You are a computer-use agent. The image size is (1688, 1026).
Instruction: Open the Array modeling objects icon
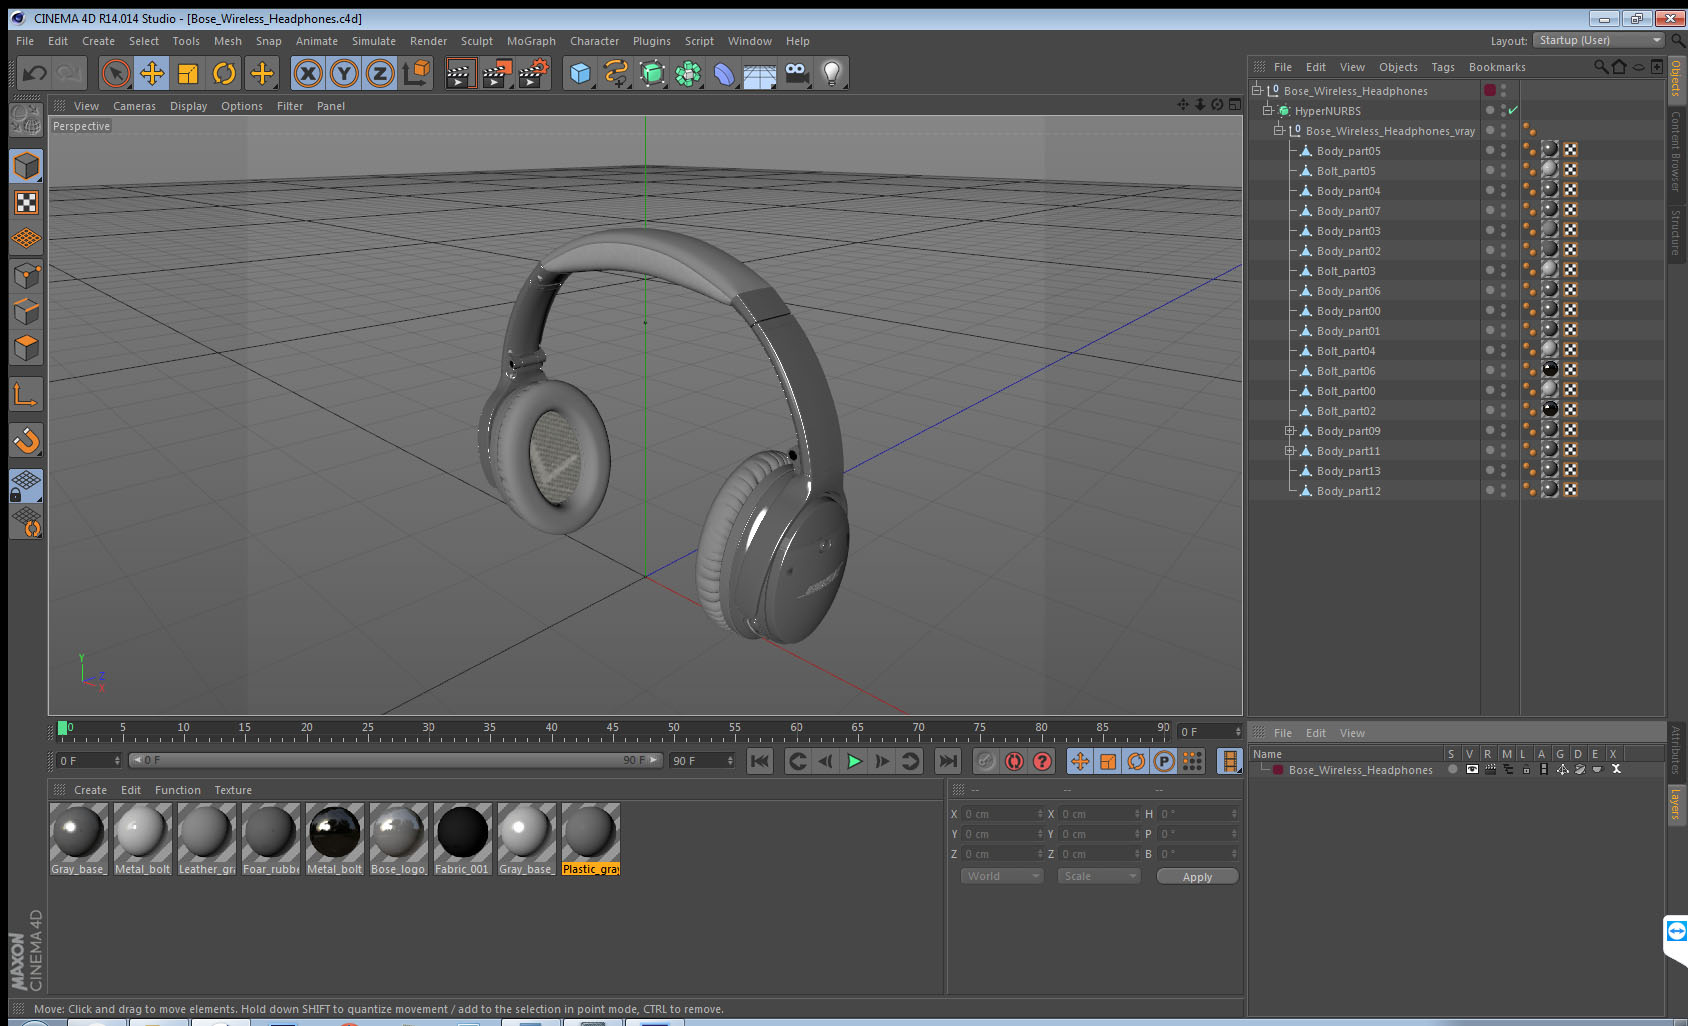click(689, 73)
